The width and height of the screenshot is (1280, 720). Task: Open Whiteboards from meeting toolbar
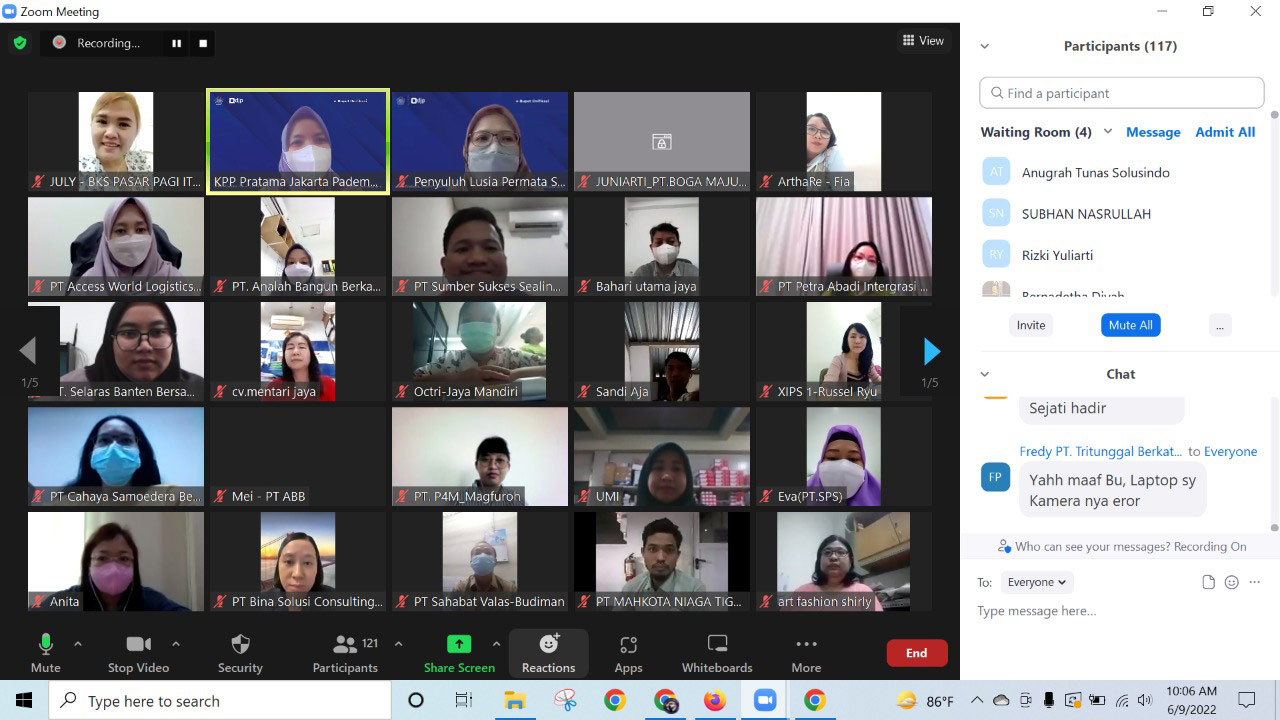[x=717, y=645]
